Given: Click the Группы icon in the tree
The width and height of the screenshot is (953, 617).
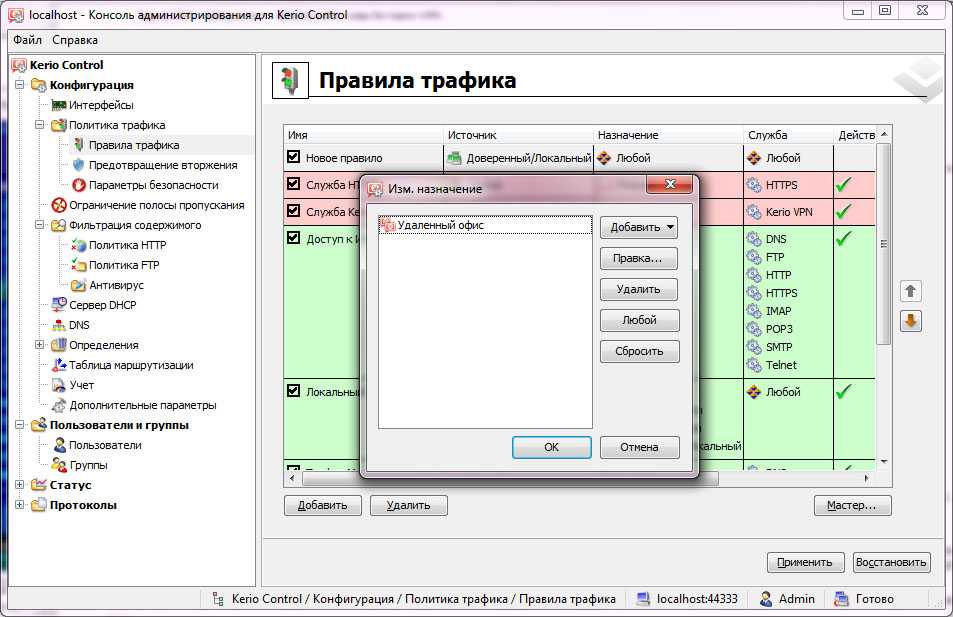Looking at the screenshot, I should click(59, 465).
